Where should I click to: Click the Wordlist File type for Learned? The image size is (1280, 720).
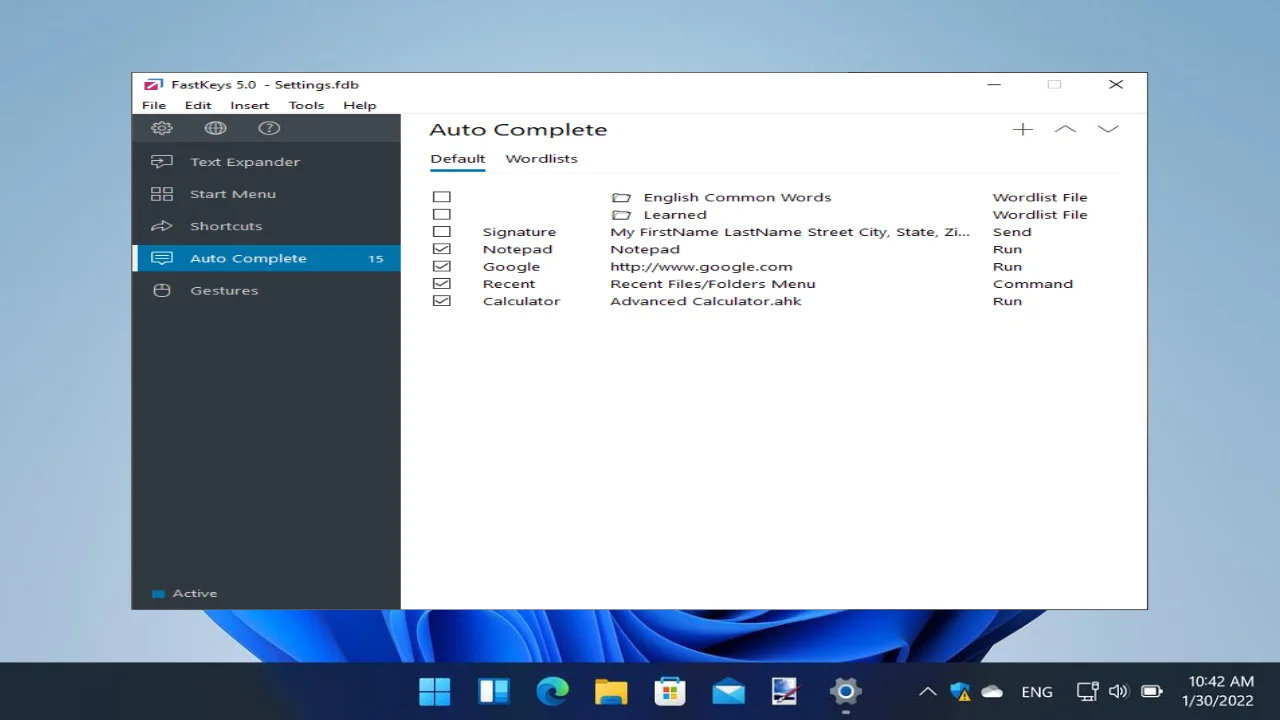[x=1040, y=215]
